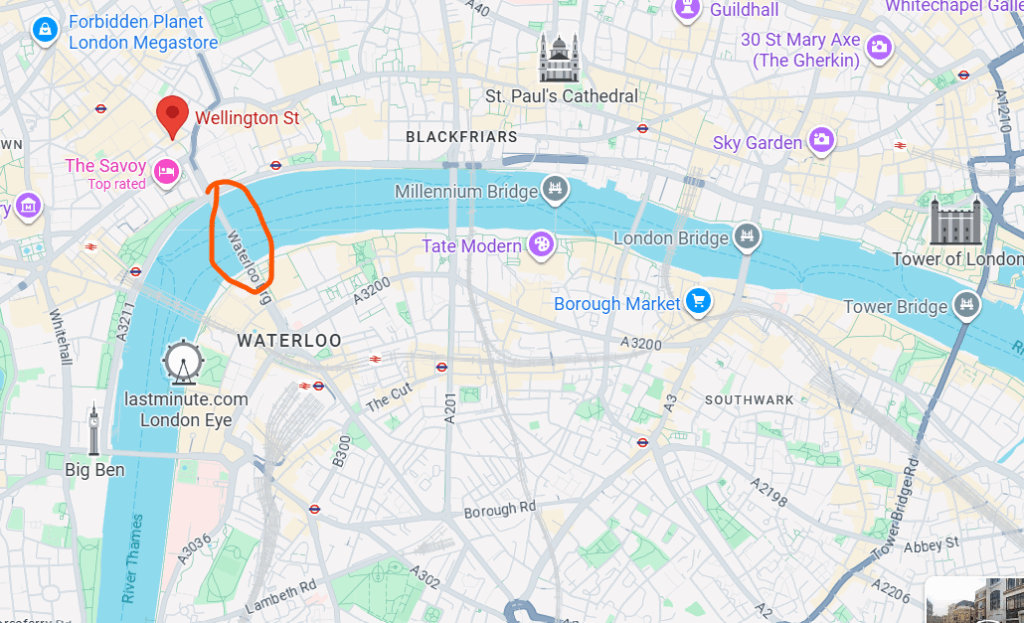Click the Wellington St red label

(x=247, y=118)
